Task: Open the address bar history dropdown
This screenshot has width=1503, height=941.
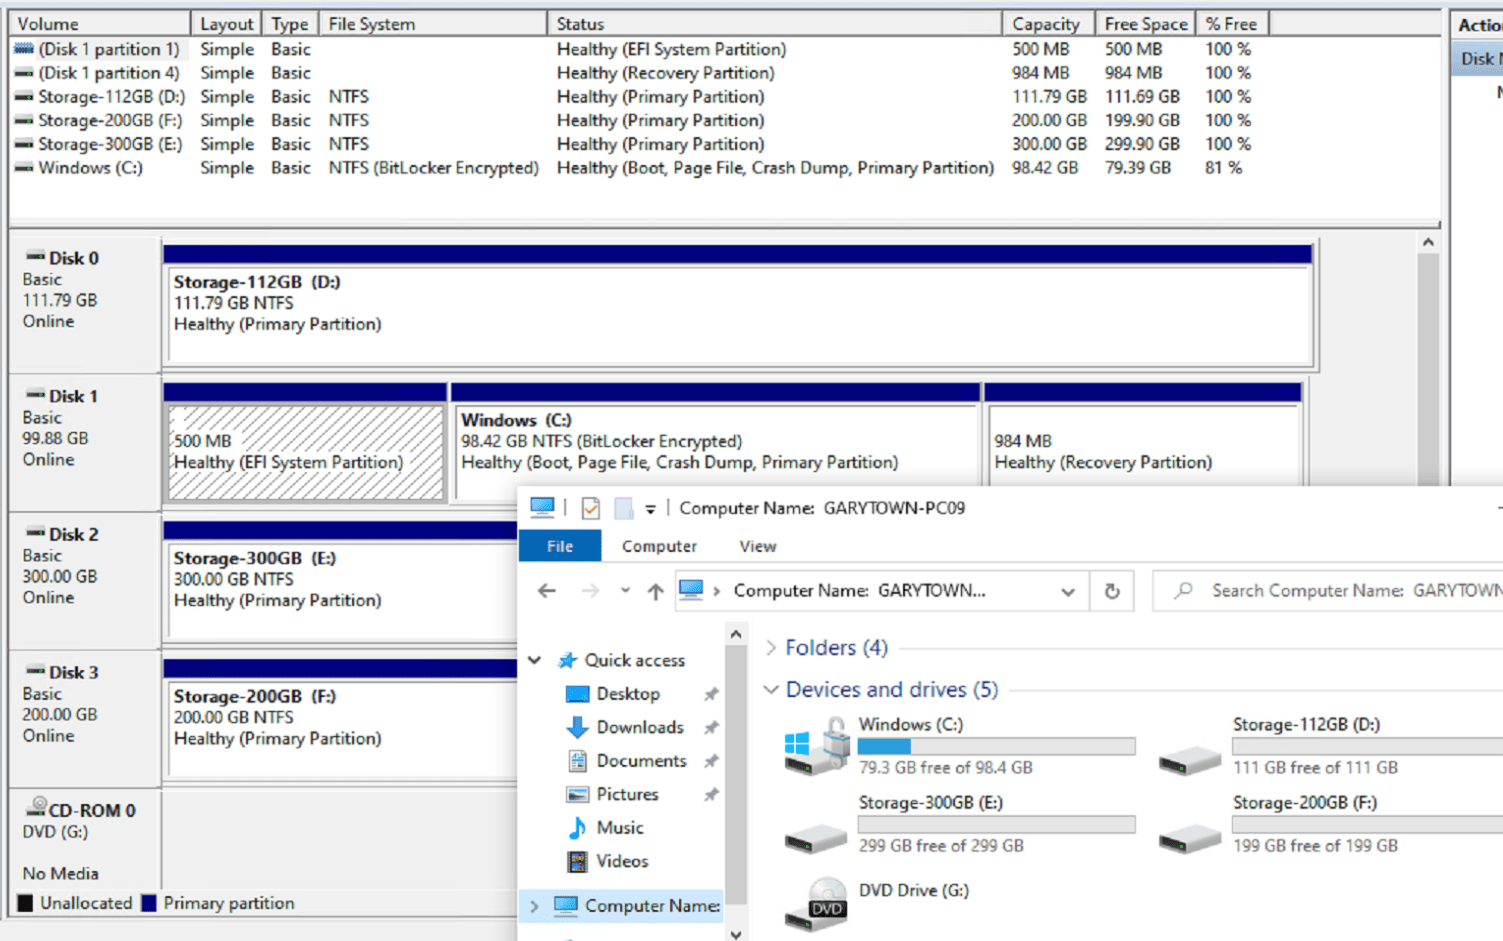Action: click(x=1068, y=591)
